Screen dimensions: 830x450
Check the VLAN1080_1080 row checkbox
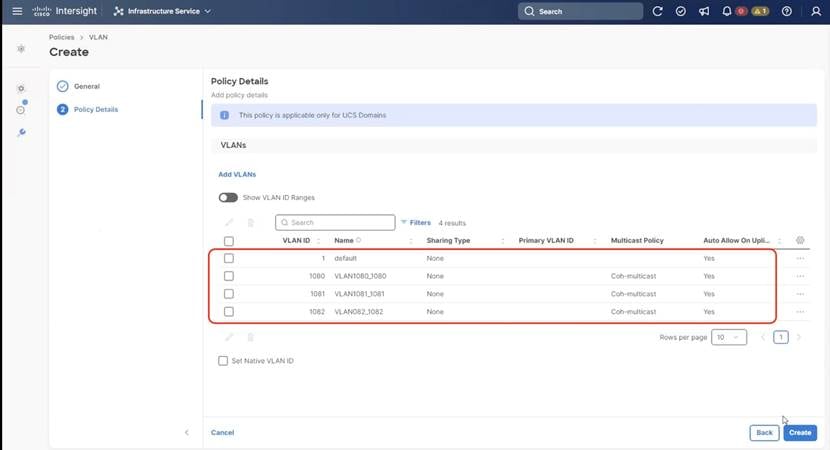[229, 276]
